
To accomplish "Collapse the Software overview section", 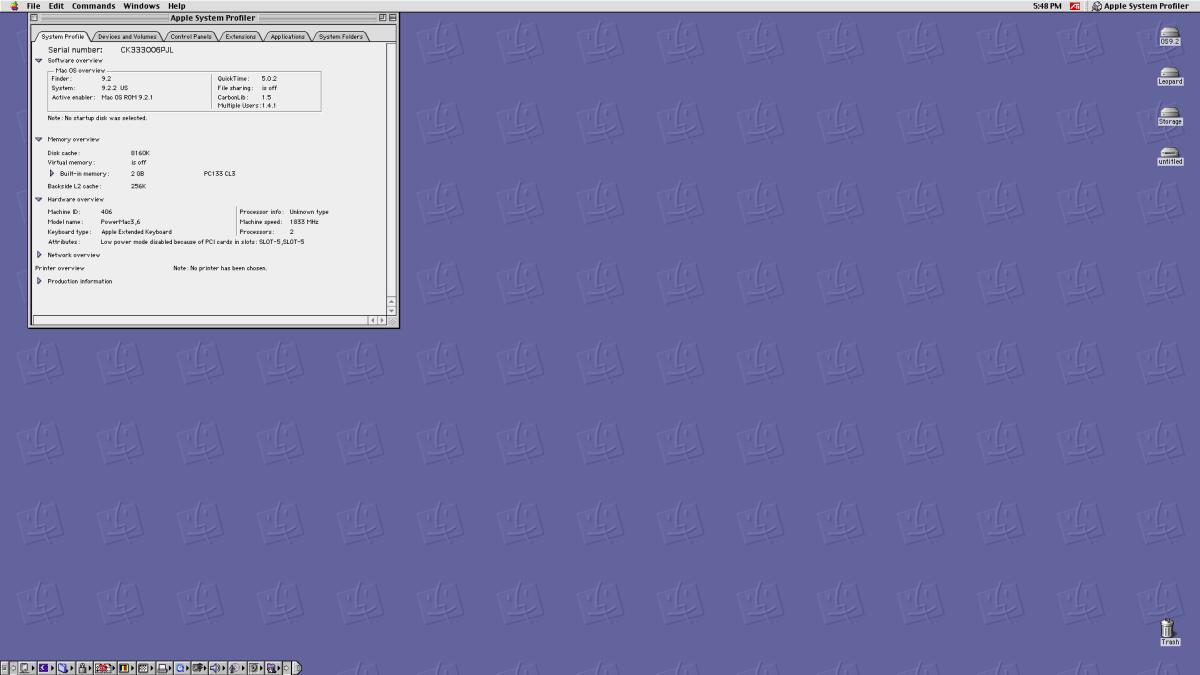I will tap(39, 61).
